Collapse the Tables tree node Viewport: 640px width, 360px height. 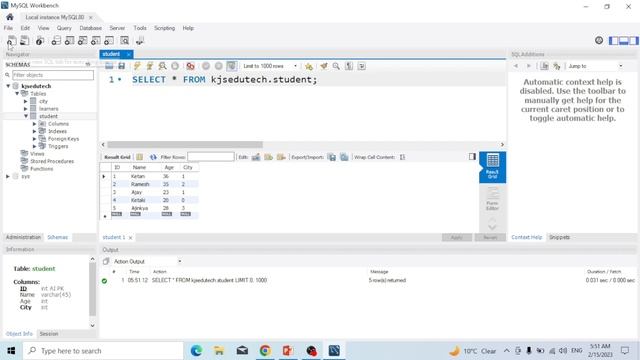(17, 93)
